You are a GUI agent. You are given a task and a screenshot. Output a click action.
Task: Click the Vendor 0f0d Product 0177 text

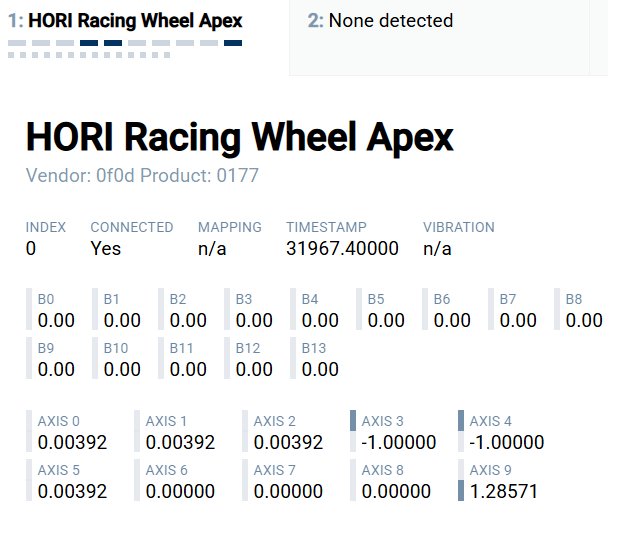pos(142,176)
